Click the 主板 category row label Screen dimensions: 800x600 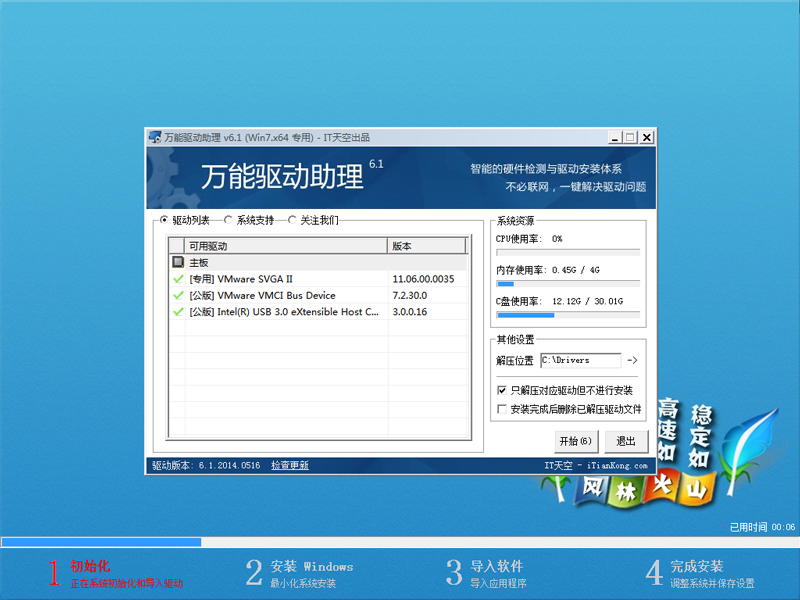(x=198, y=262)
